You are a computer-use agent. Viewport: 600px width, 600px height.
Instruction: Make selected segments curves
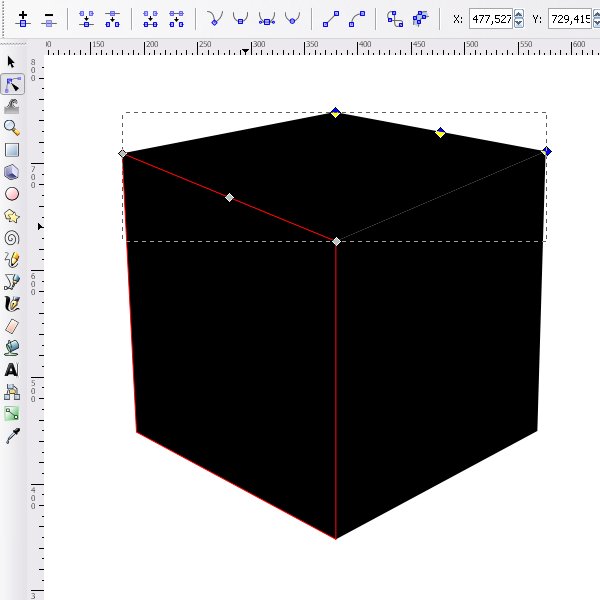tap(357, 19)
